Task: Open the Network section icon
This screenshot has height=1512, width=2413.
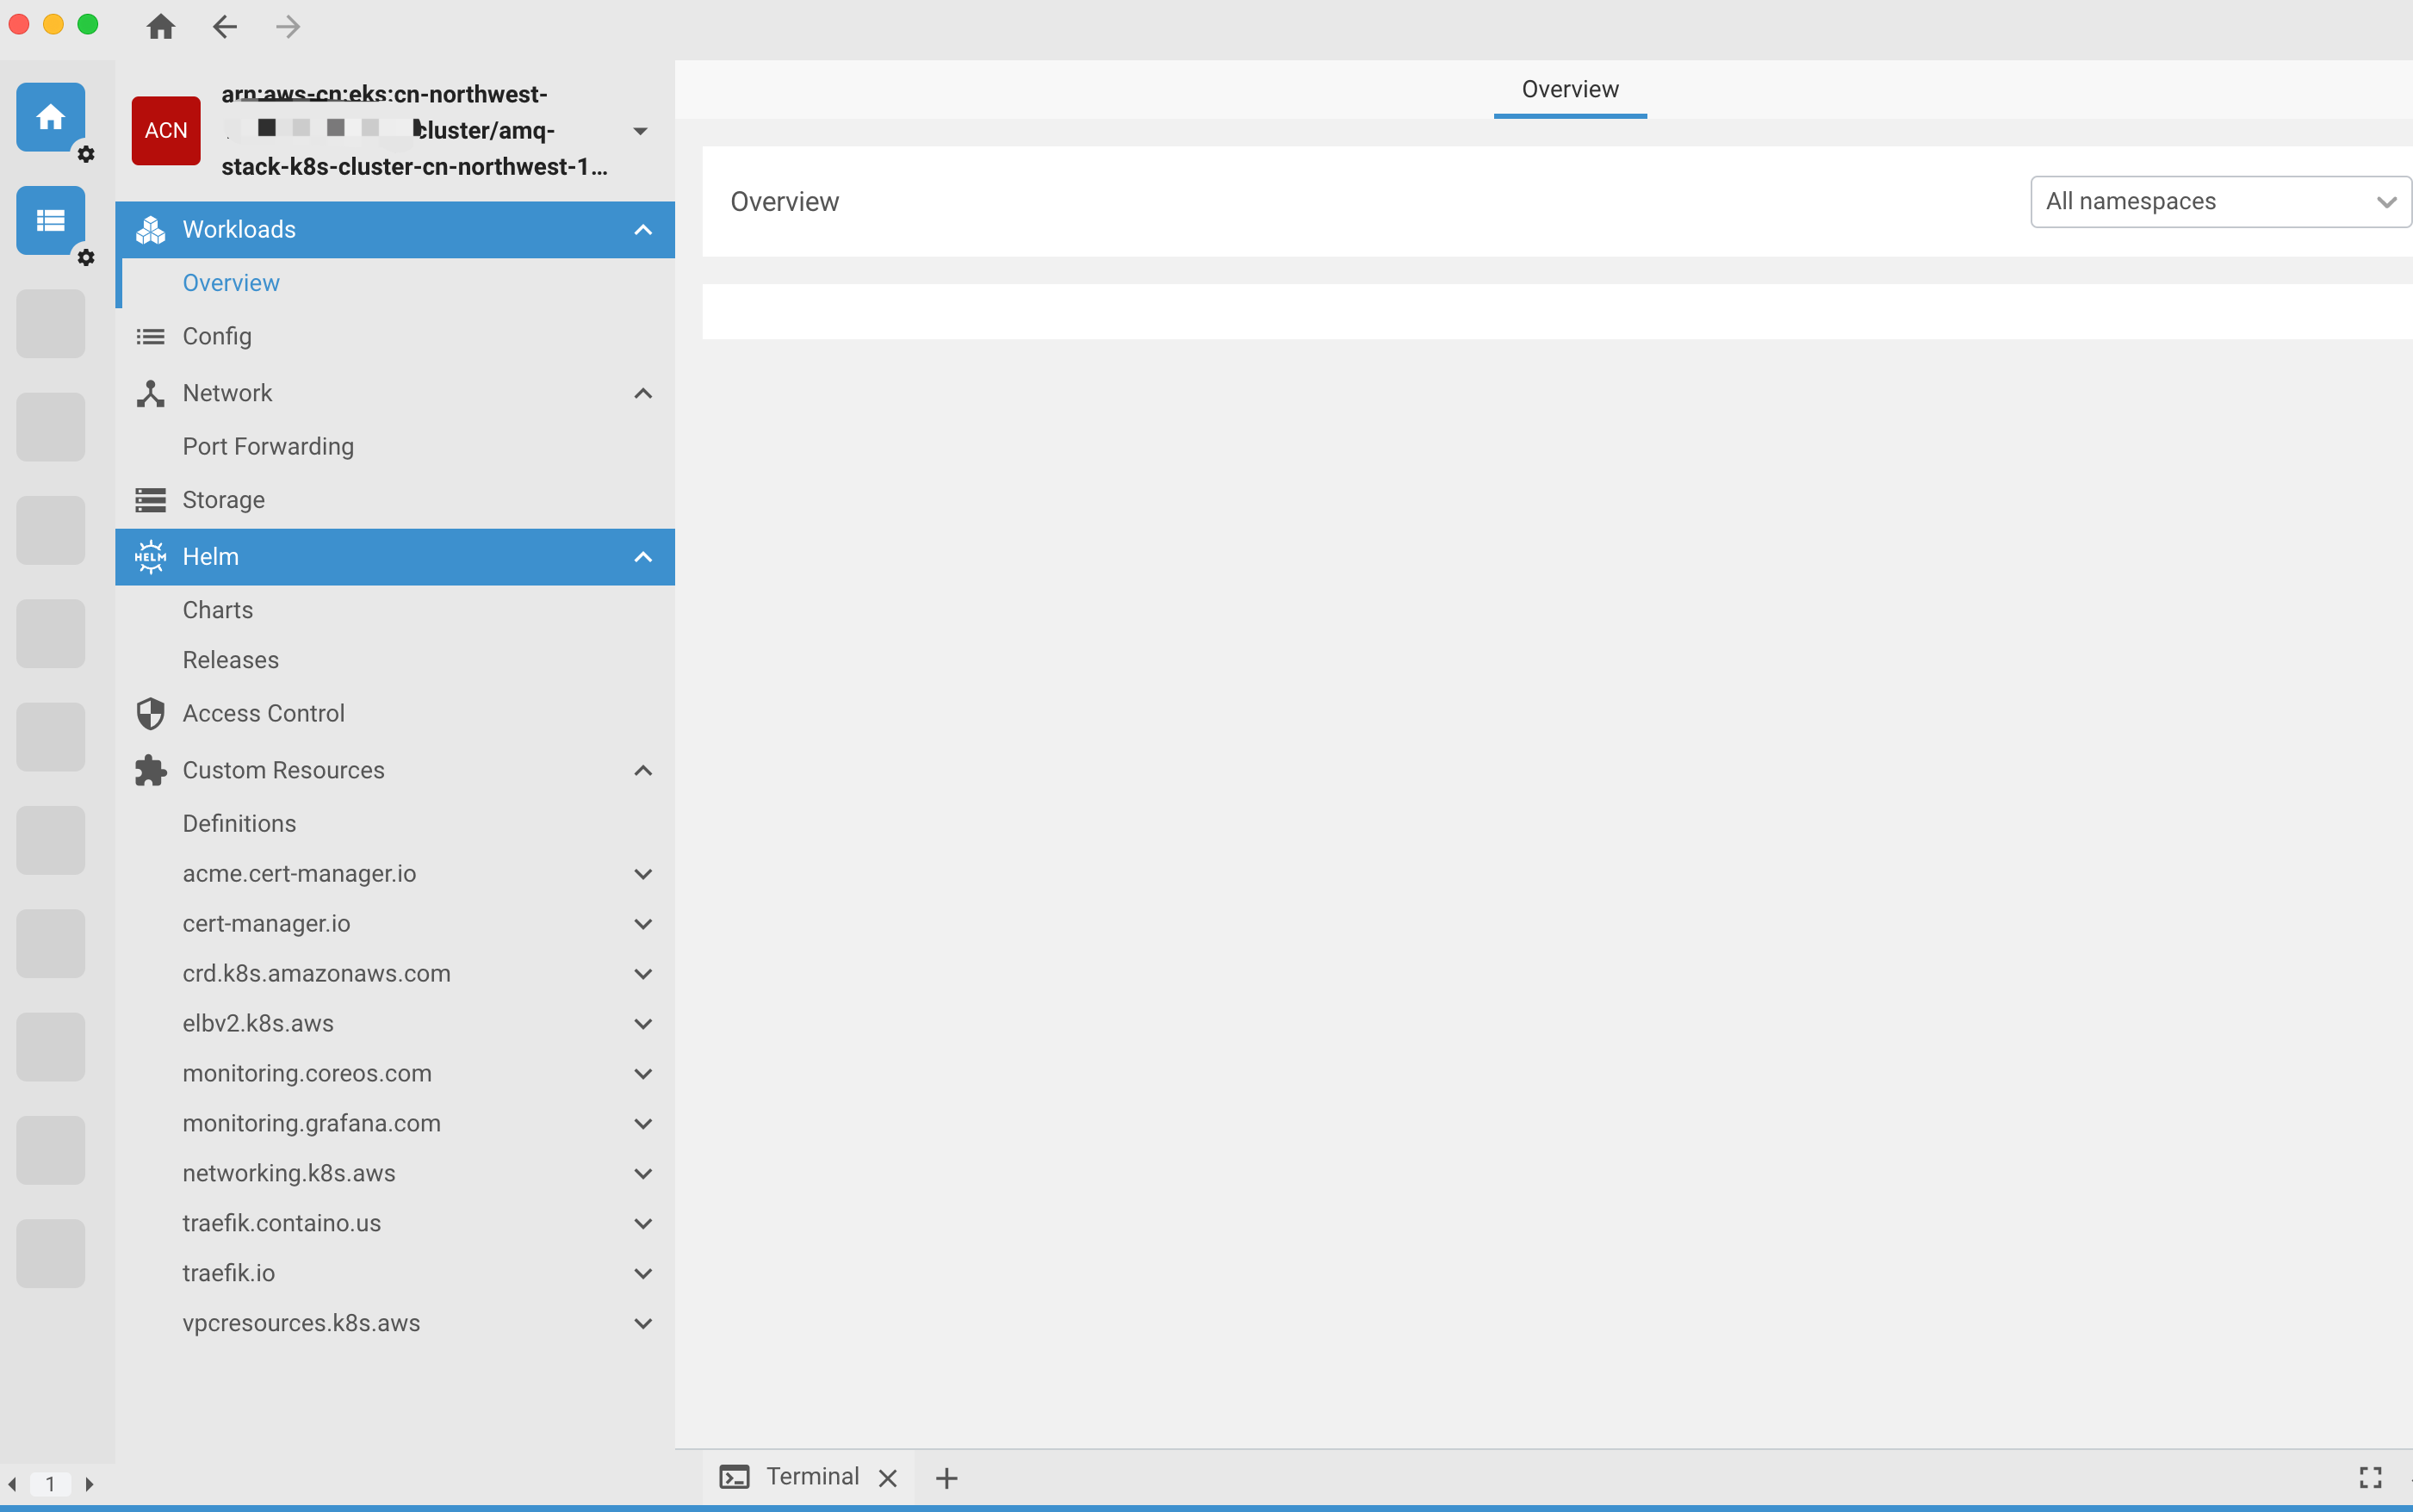Action: coord(149,393)
